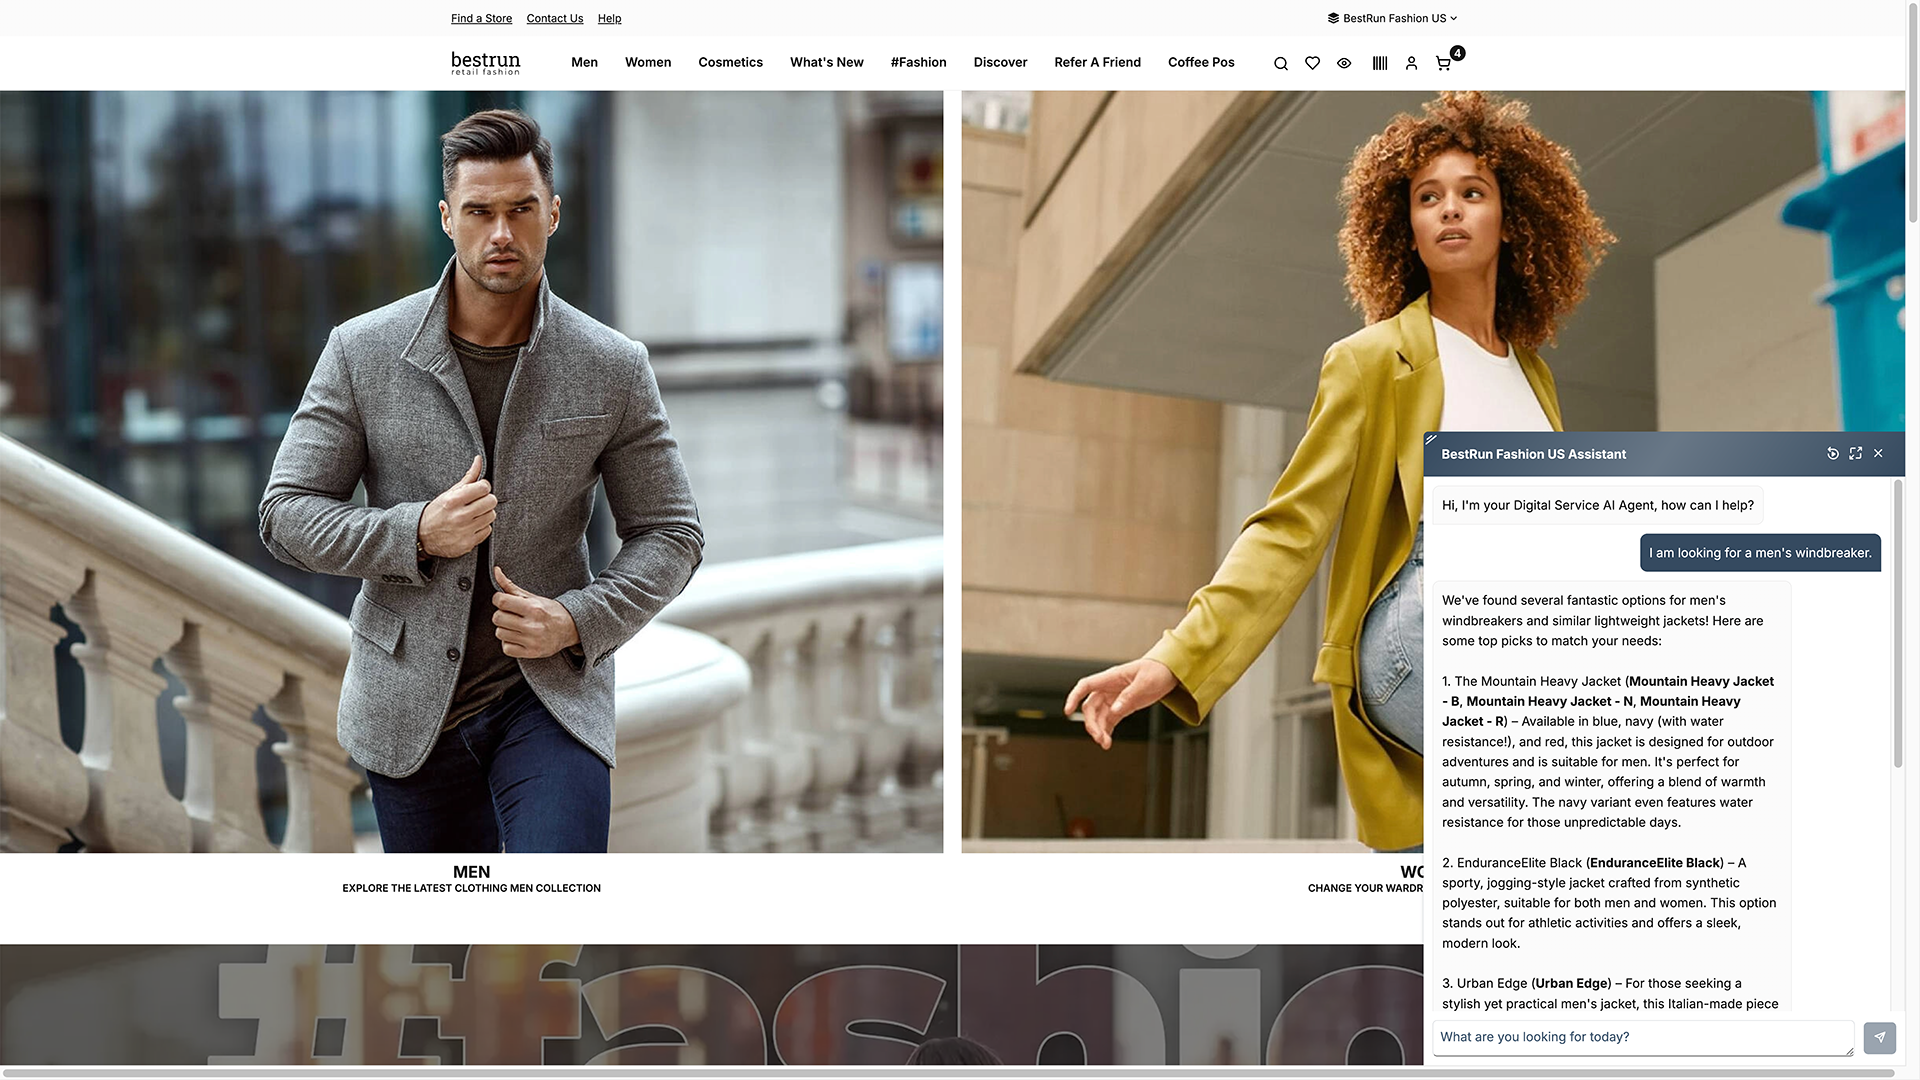The width and height of the screenshot is (1920, 1080).
Task: Click the chat panel vertical scrollbar
Action: pyautogui.click(x=1897, y=625)
